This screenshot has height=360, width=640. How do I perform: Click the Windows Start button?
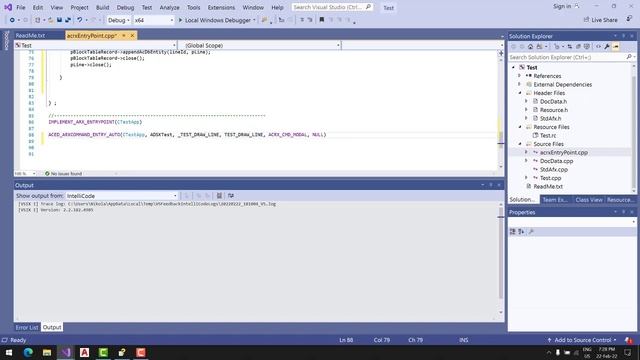tap(9, 352)
